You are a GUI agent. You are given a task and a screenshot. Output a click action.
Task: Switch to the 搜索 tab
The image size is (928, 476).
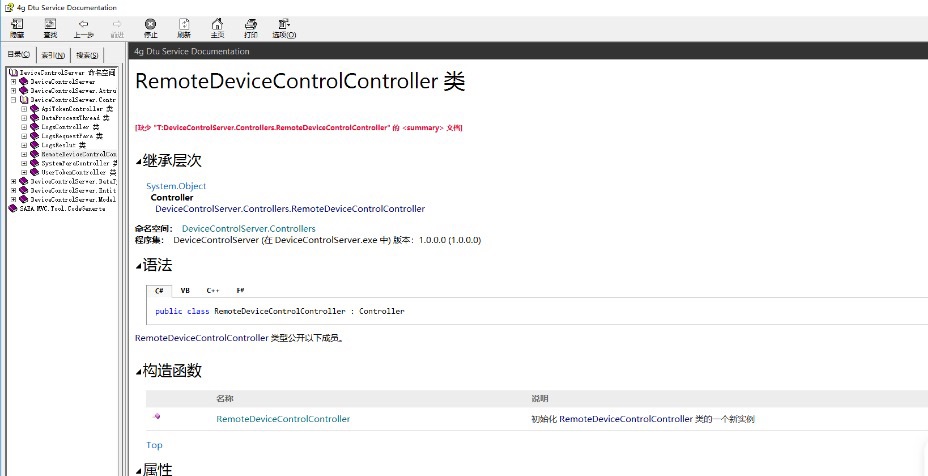click(x=87, y=55)
